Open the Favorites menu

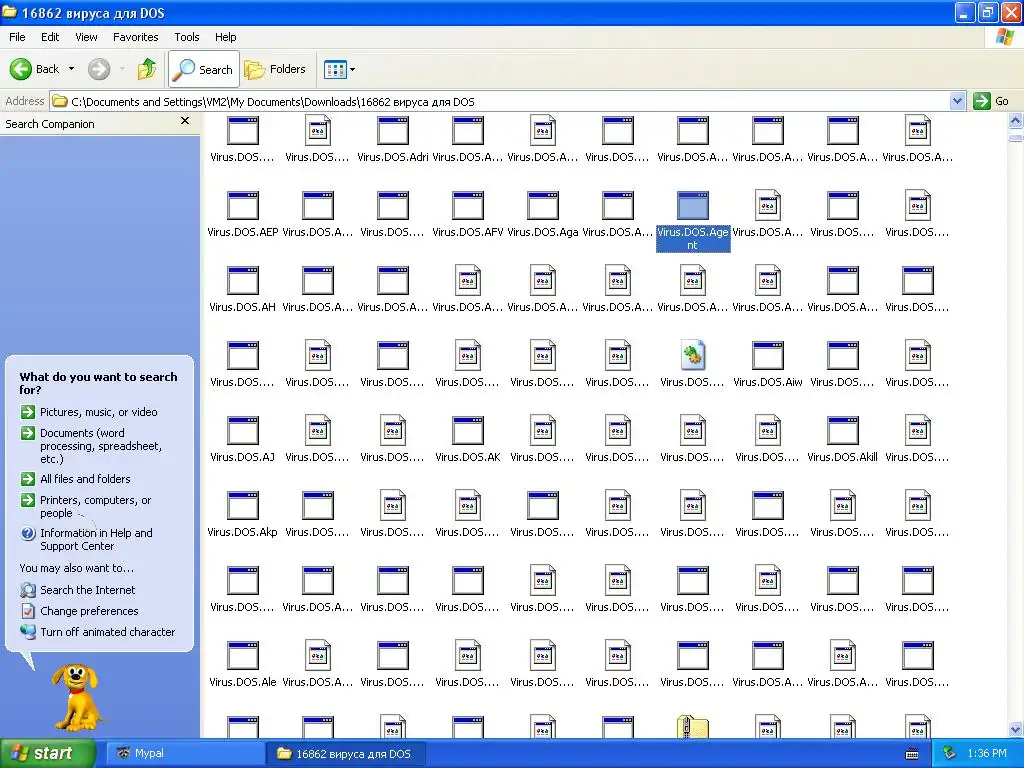(x=135, y=37)
